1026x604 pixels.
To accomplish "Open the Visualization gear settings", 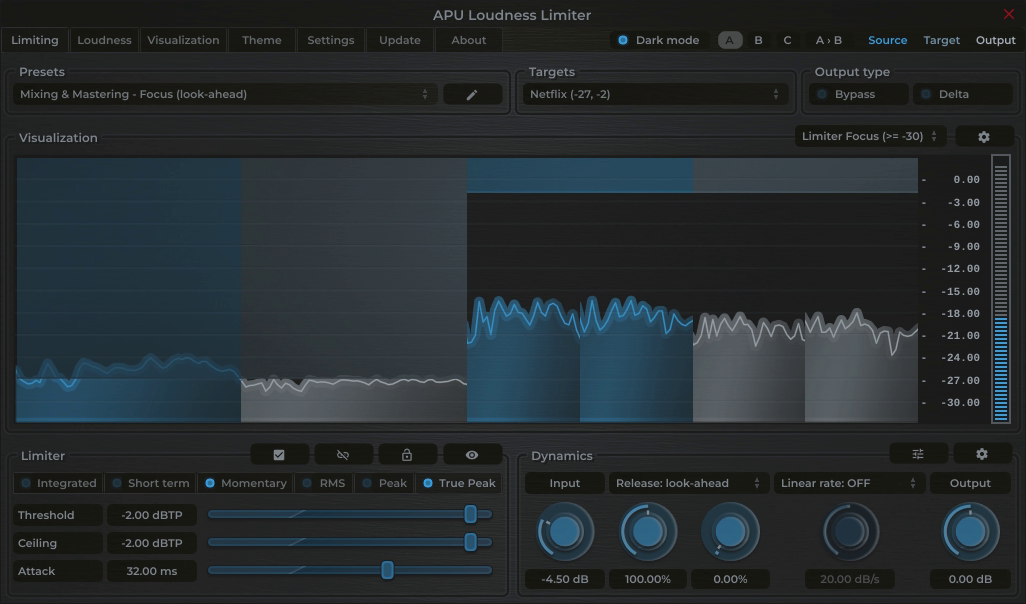I will (984, 136).
